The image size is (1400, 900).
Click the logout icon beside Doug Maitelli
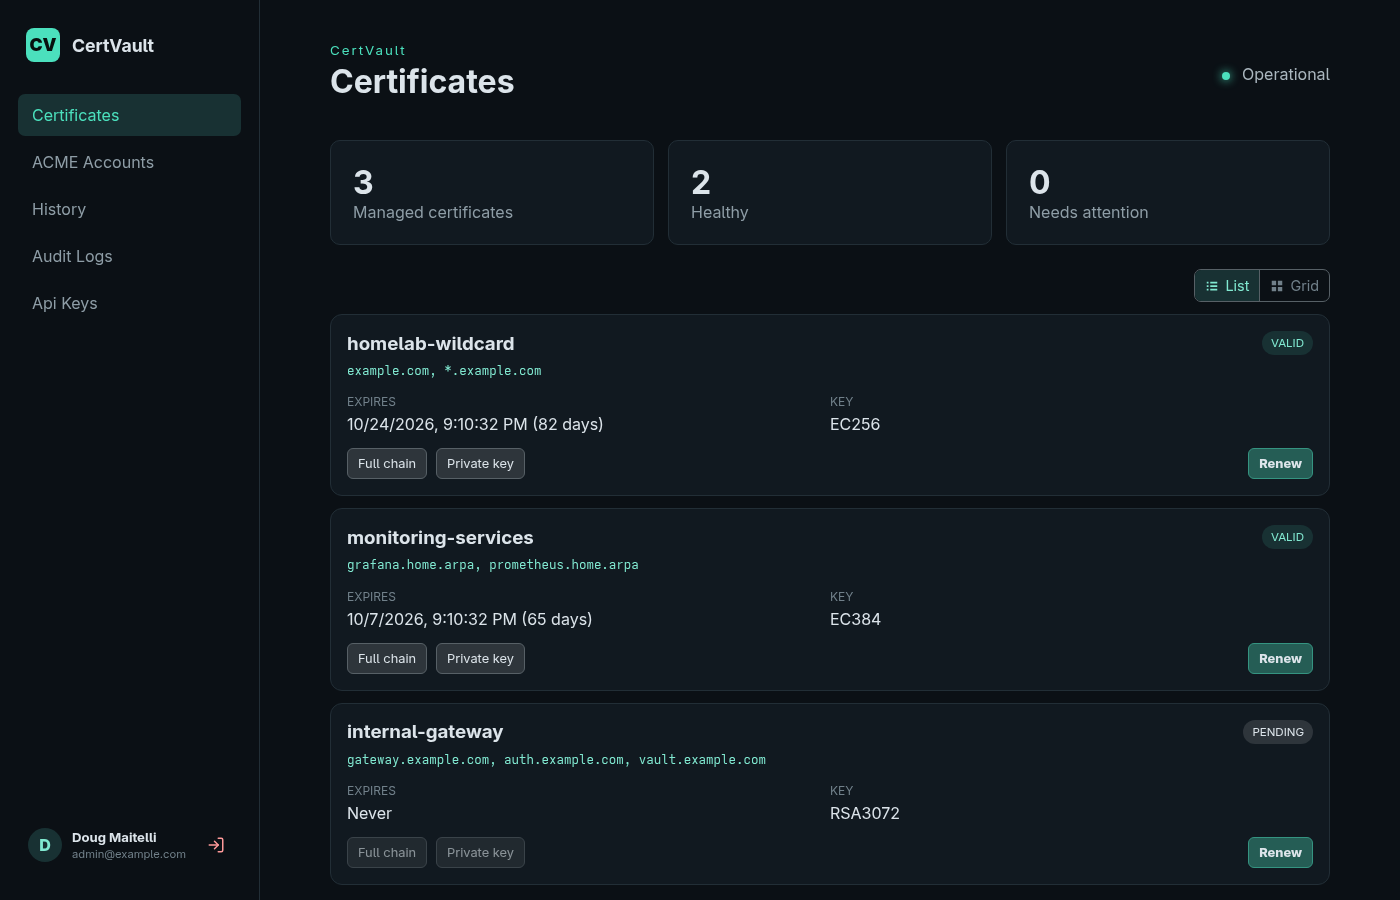coord(216,845)
